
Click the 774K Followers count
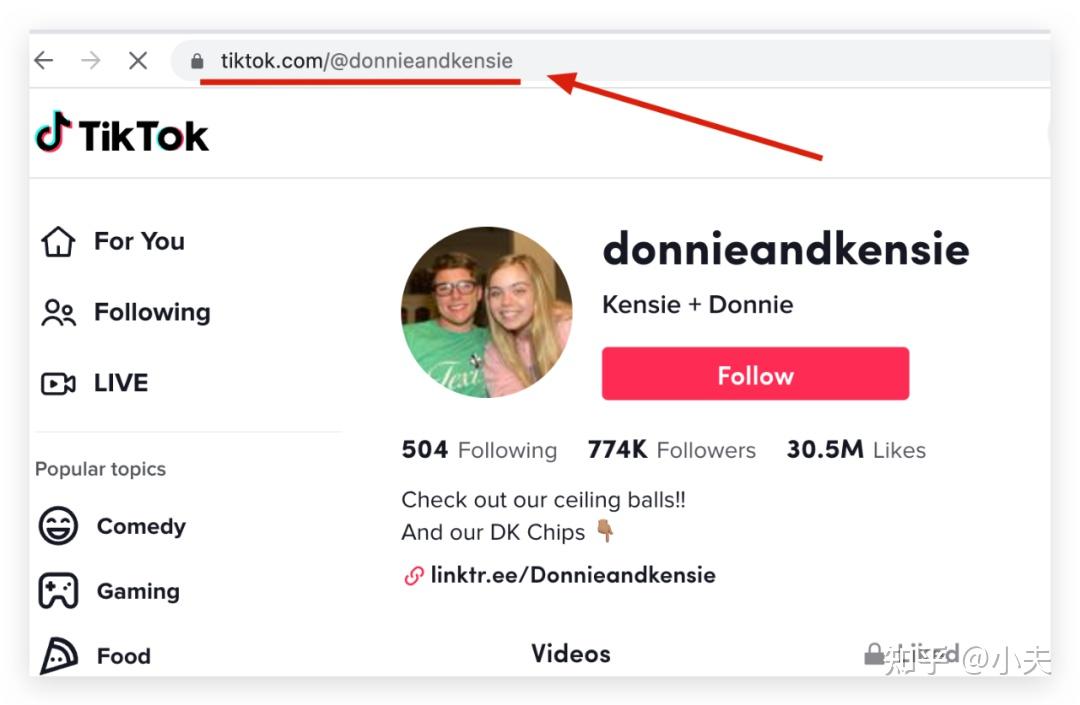pos(671,450)
